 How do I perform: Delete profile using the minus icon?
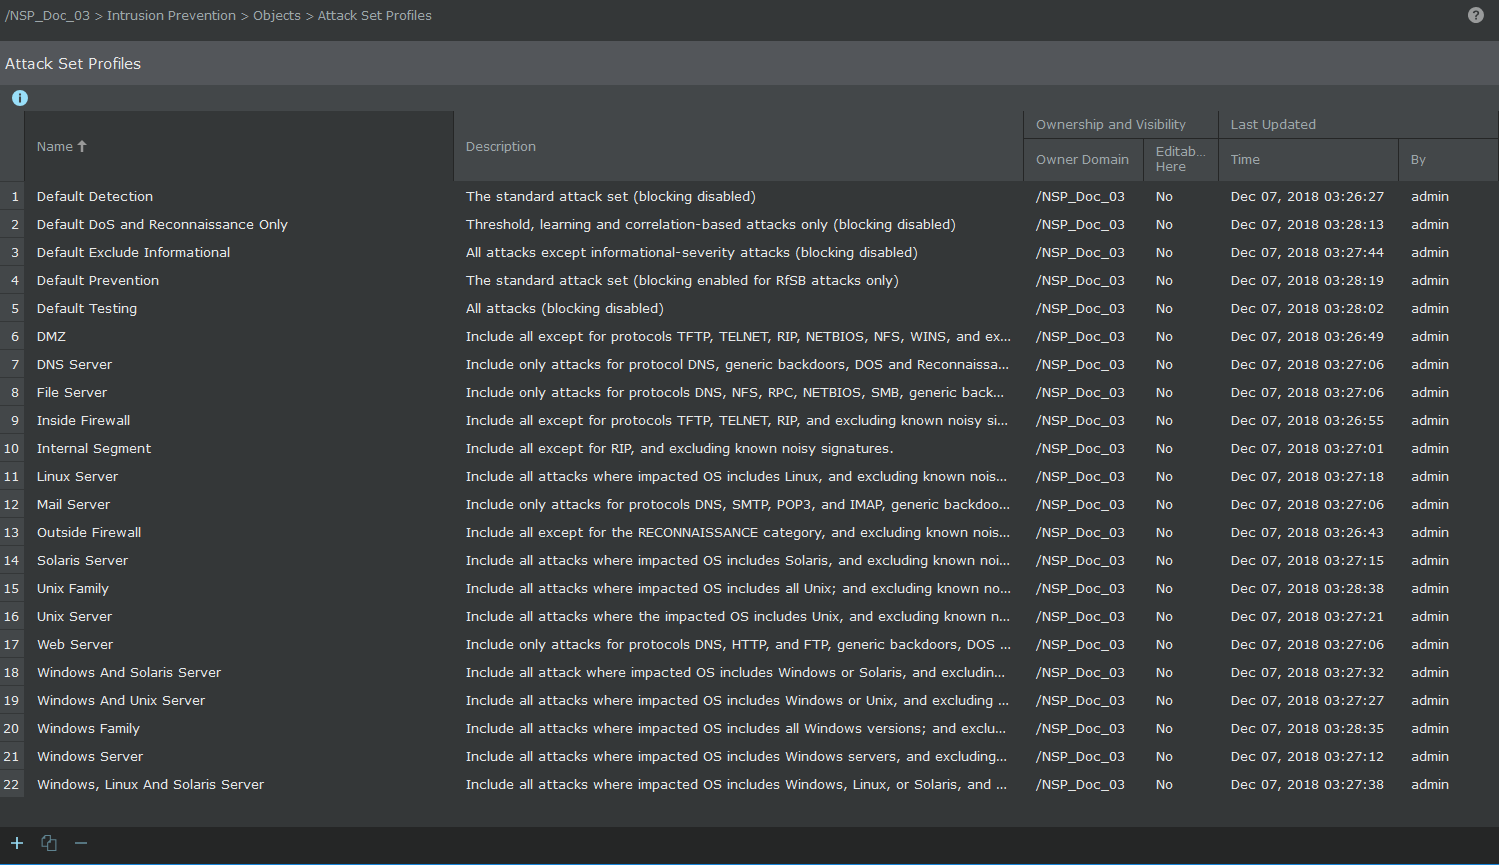pos(81,843)
